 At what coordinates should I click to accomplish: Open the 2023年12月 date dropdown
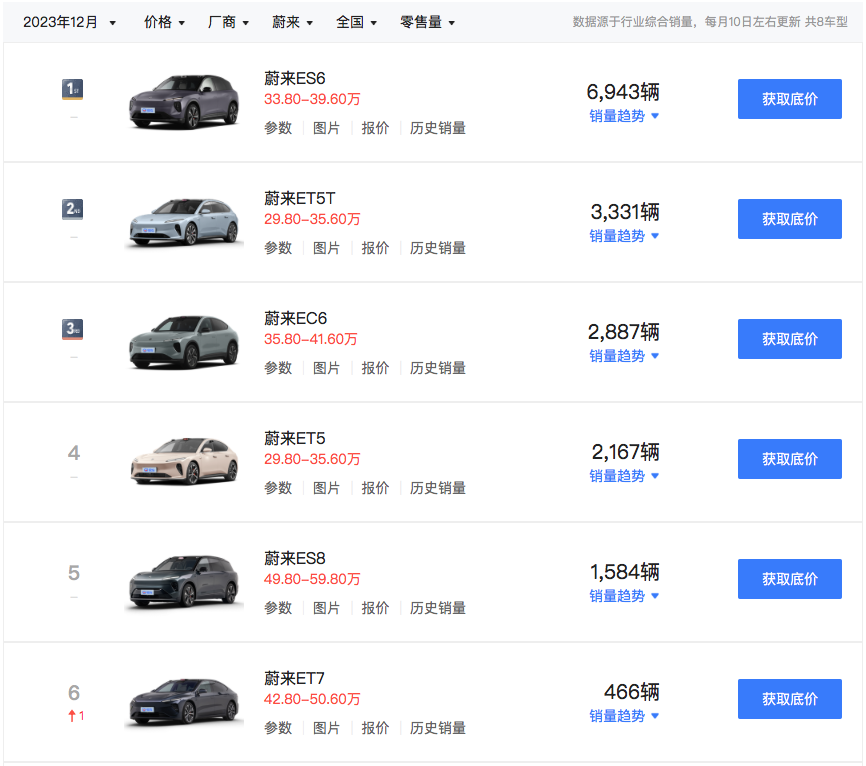(69, 22)
